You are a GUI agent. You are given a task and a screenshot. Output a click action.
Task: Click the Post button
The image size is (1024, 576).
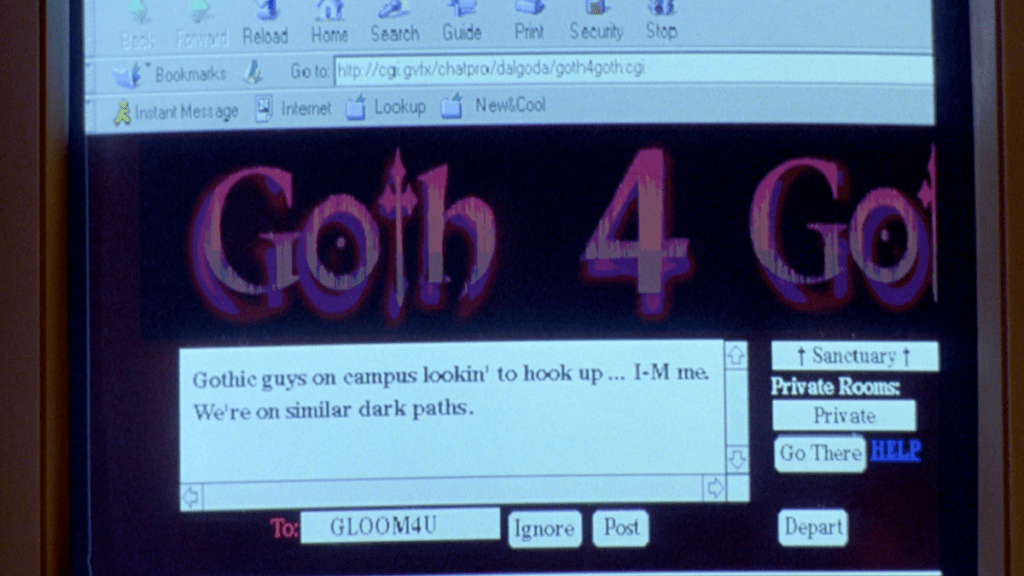coord(621,528)
